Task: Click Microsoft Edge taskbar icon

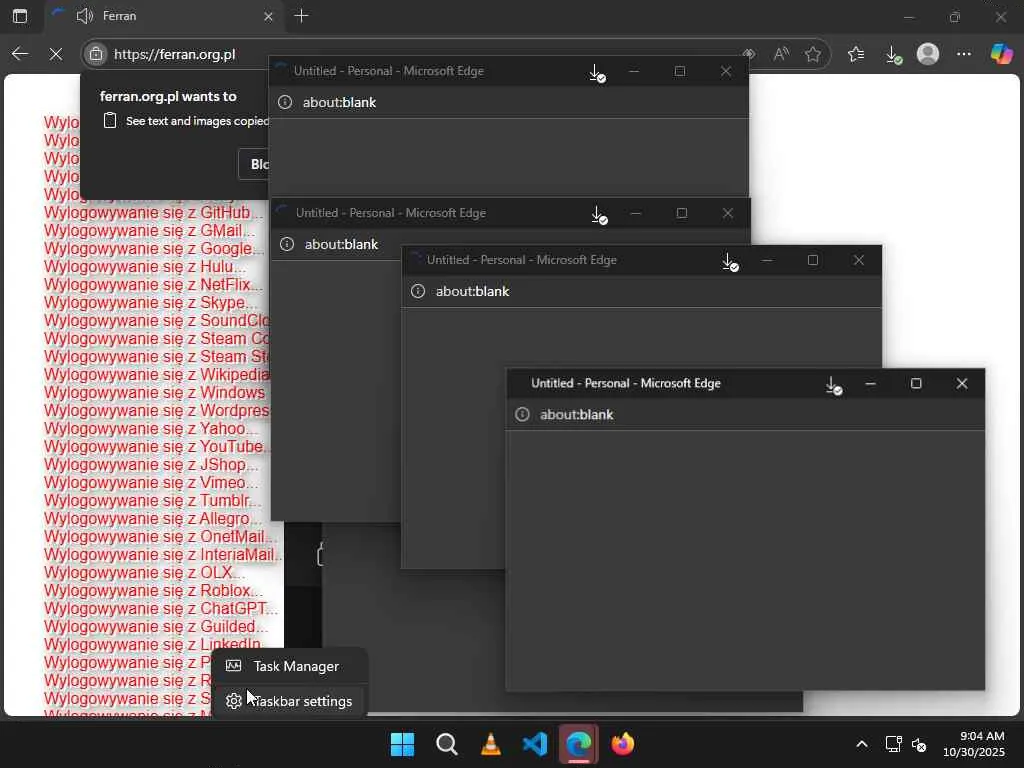Action: tap(579, 744)
